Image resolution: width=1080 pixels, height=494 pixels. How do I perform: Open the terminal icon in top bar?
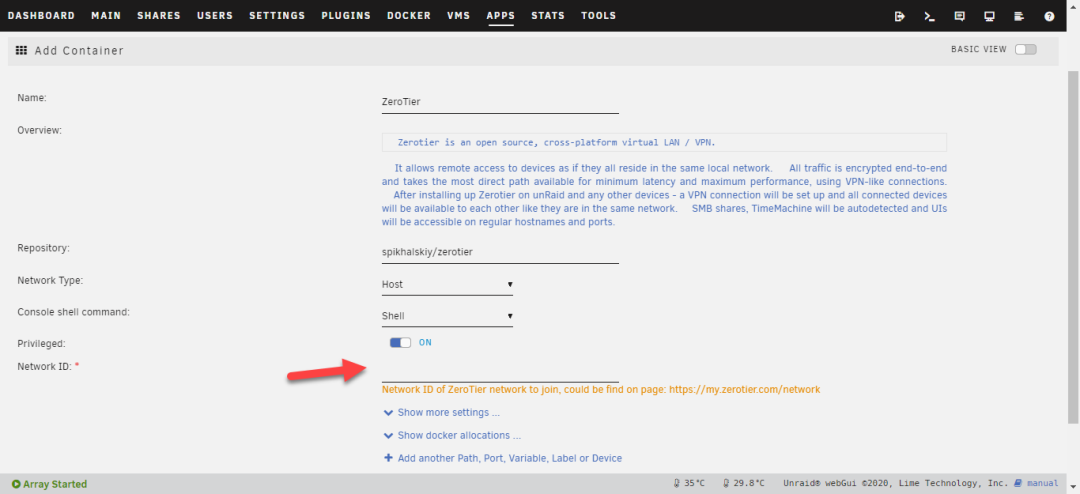point(929,17)
